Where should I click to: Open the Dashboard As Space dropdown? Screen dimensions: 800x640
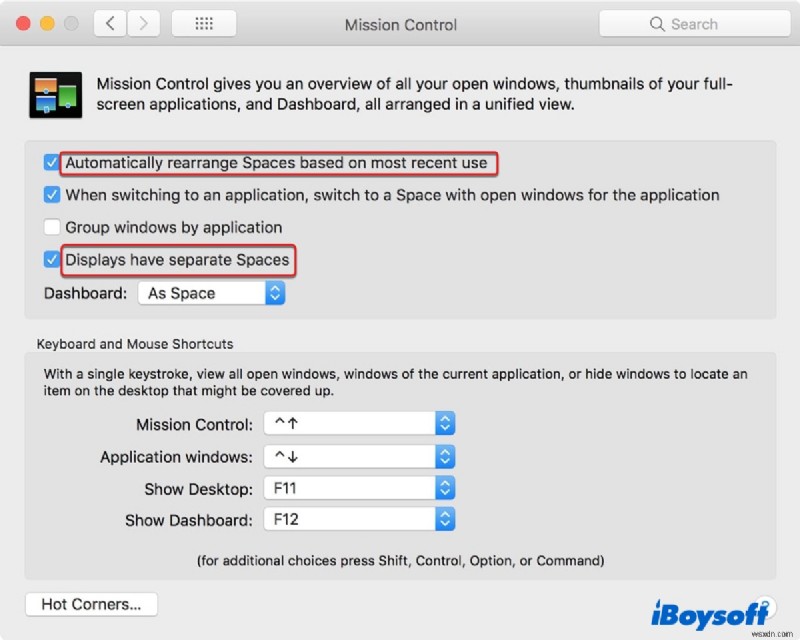pyautogui.click(x=211, y=293)
